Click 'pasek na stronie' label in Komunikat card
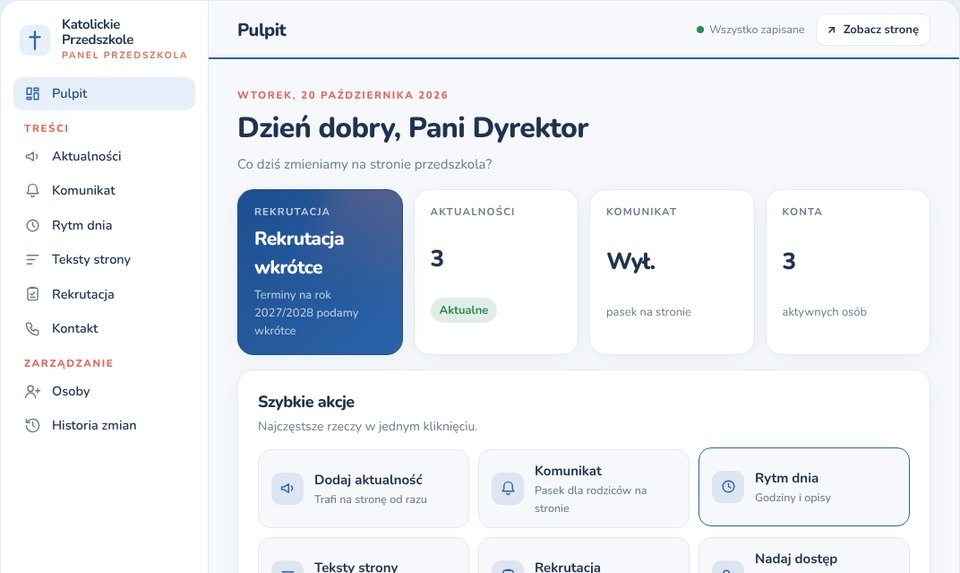This screenshot has width=960, height=573. coord(648,312)
